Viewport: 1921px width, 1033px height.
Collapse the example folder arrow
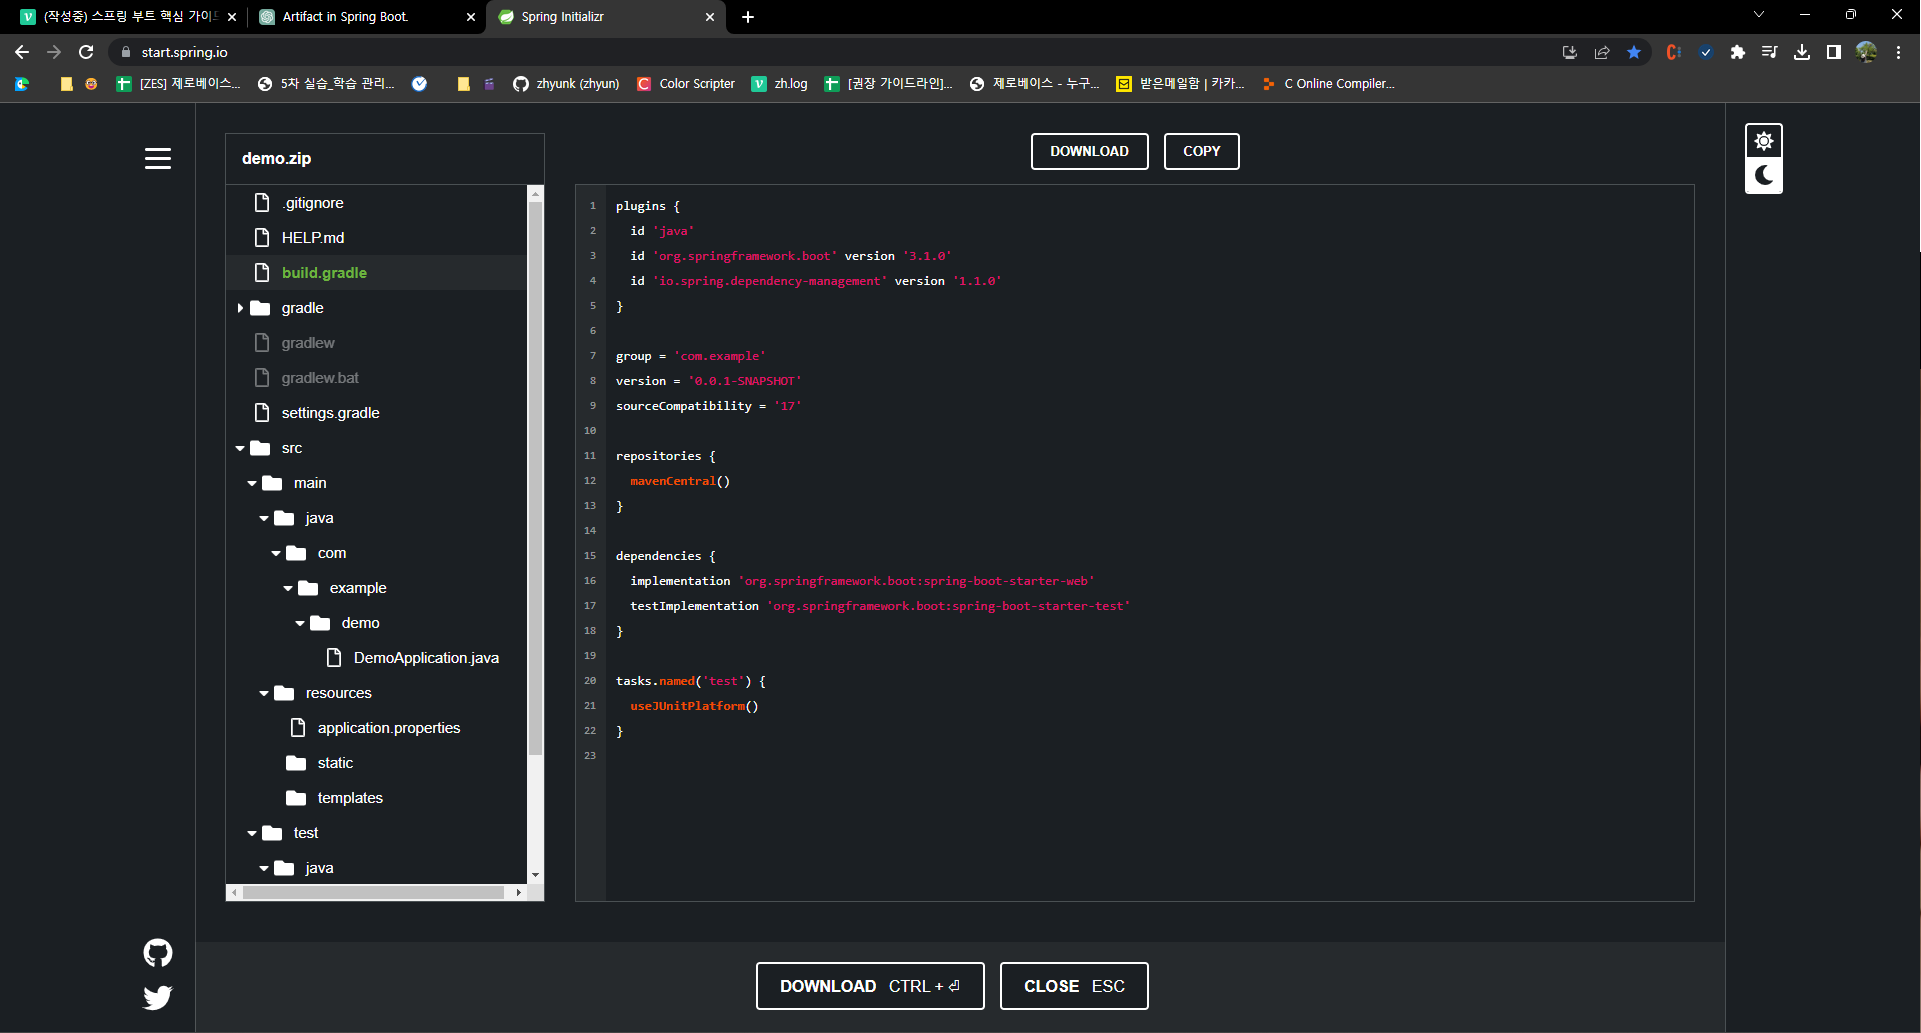pos(288,588)
